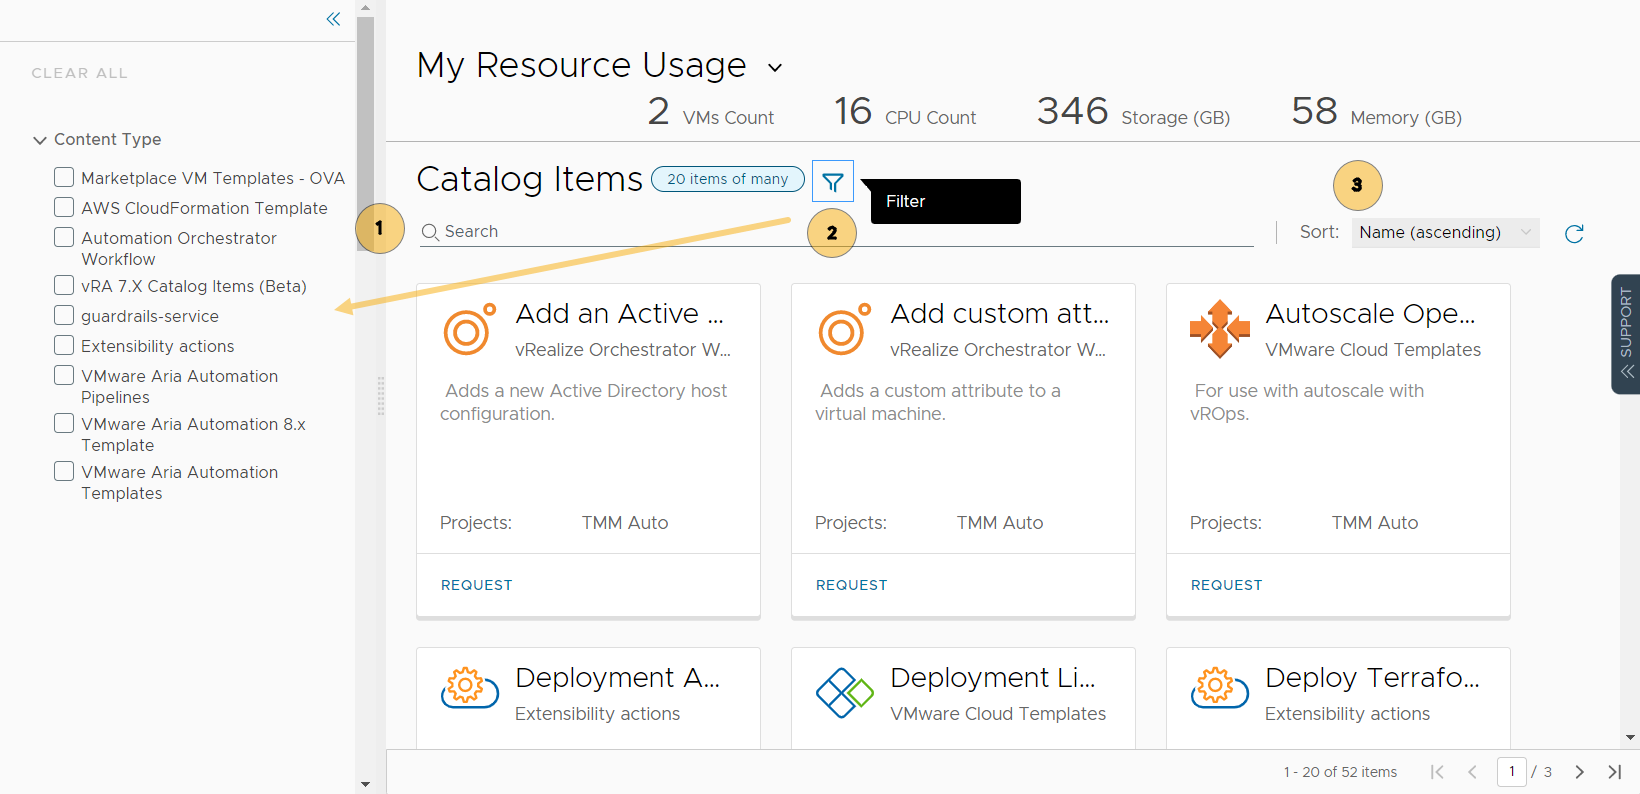Go to the next page of results

click(1580, 772)
